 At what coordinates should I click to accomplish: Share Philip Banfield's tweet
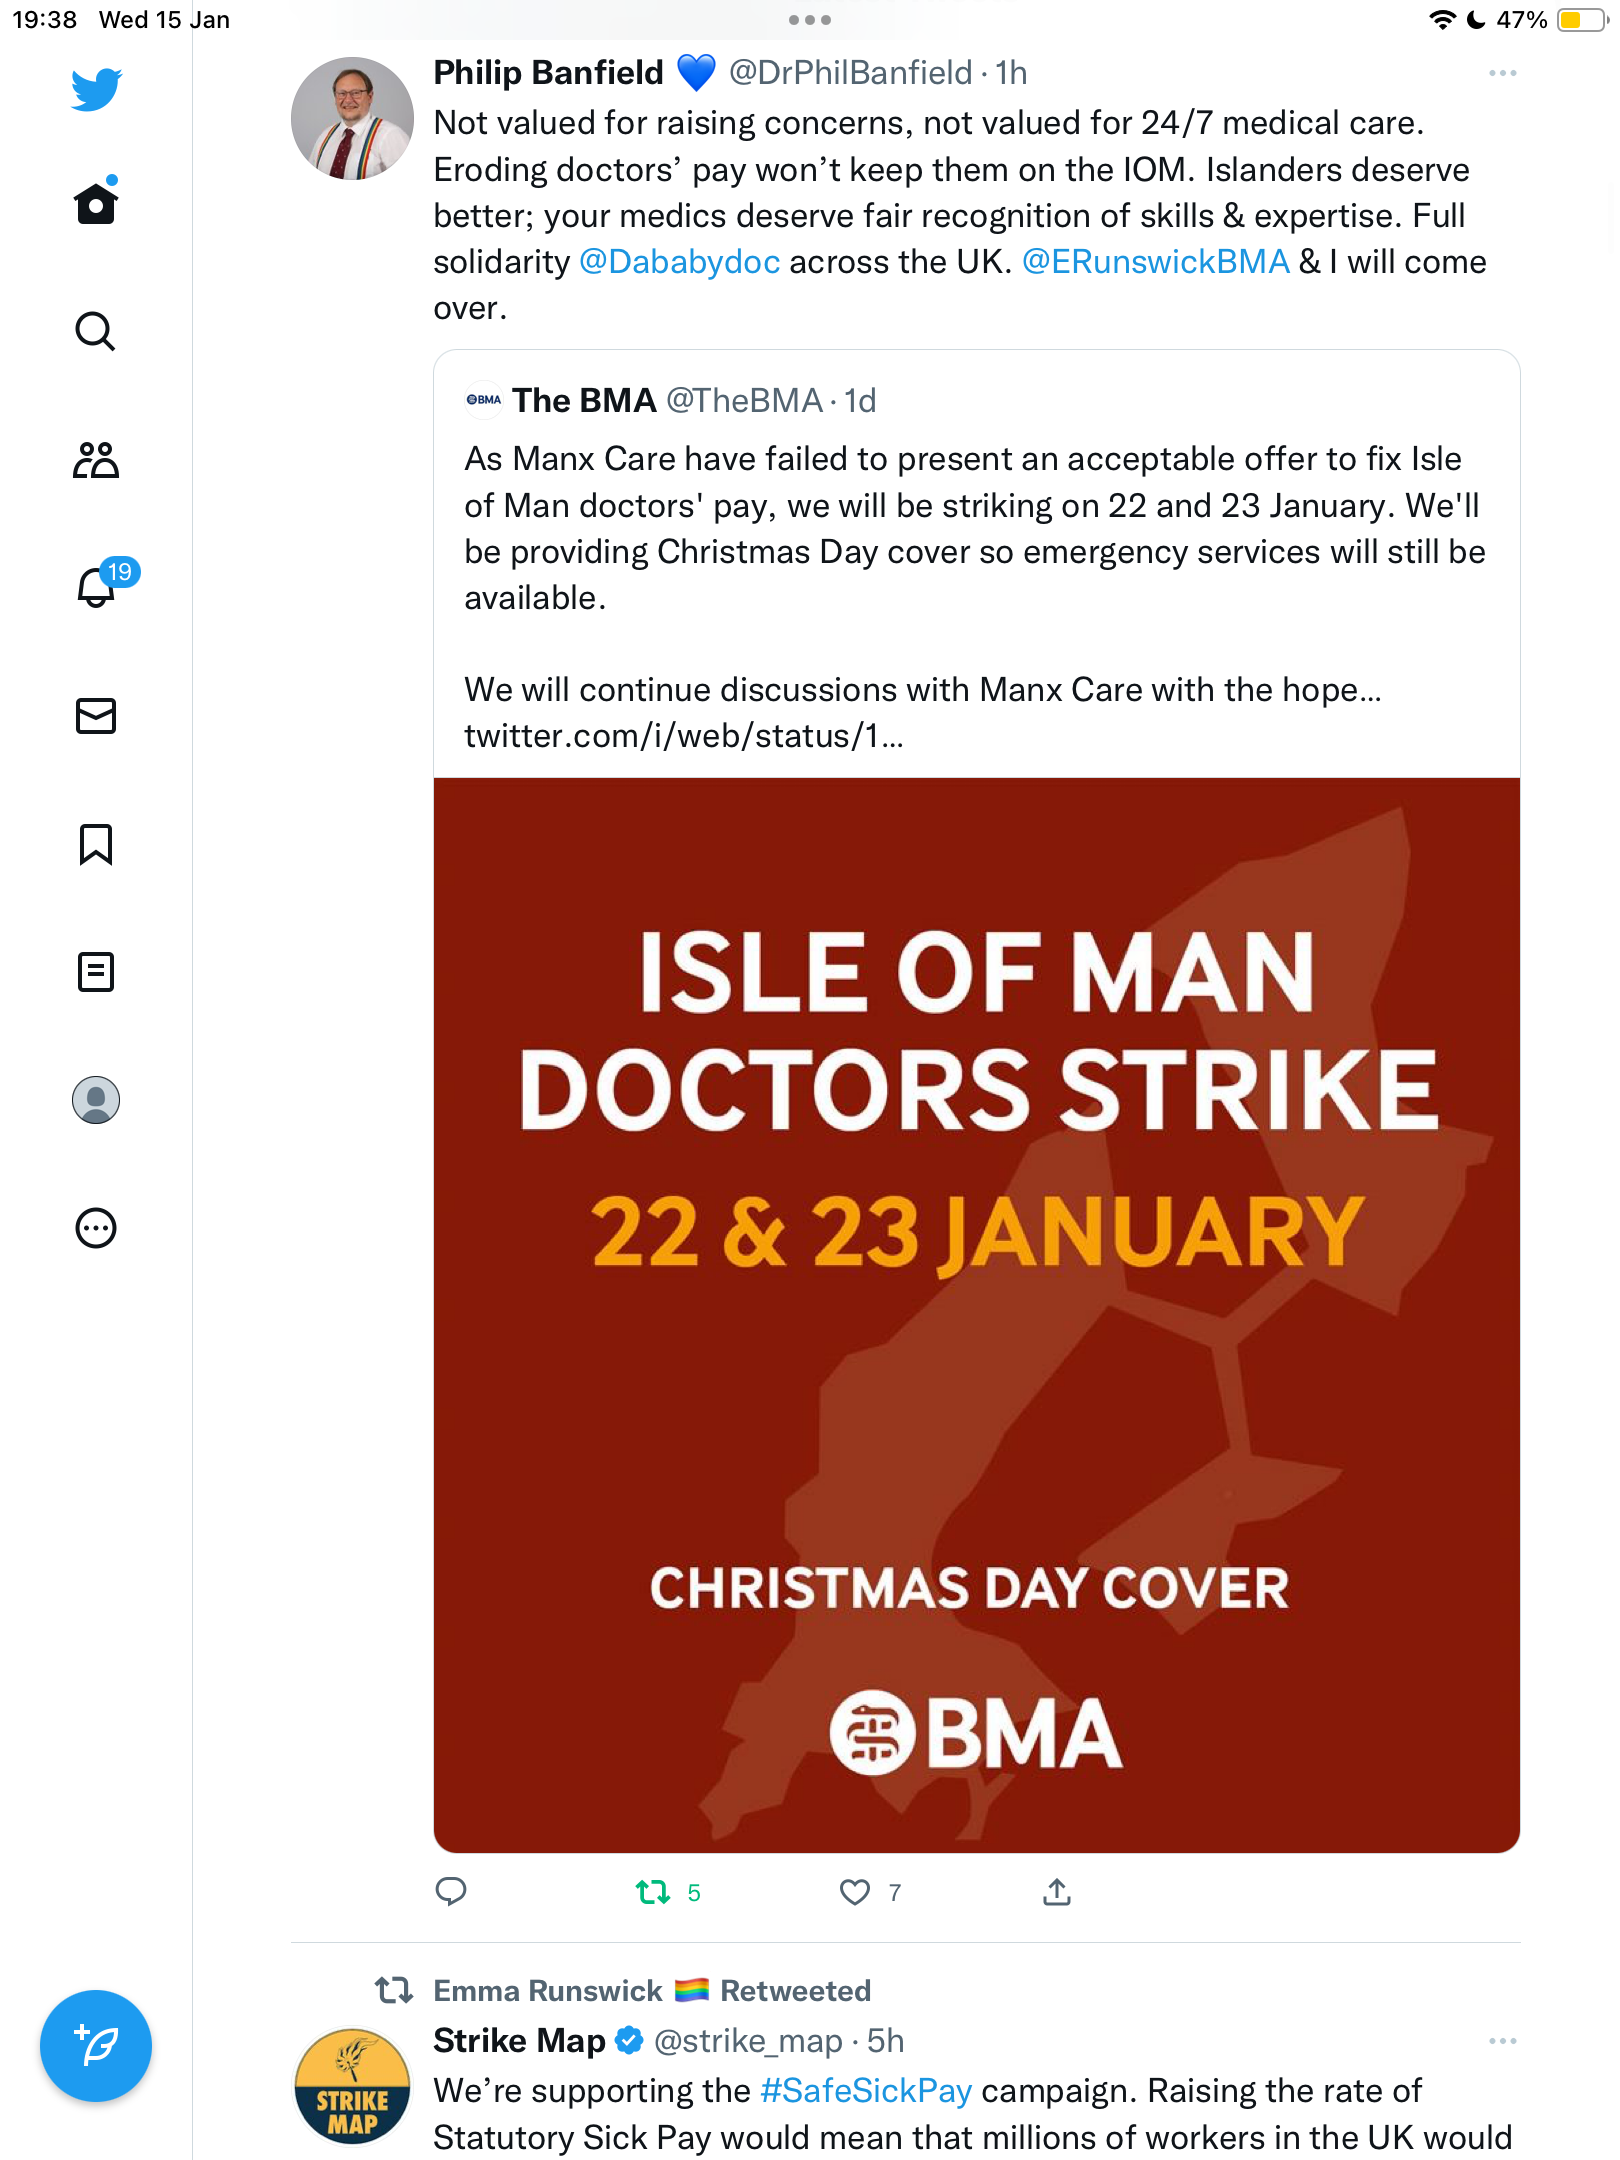pyautogui.click(x=1057, y=1891)
